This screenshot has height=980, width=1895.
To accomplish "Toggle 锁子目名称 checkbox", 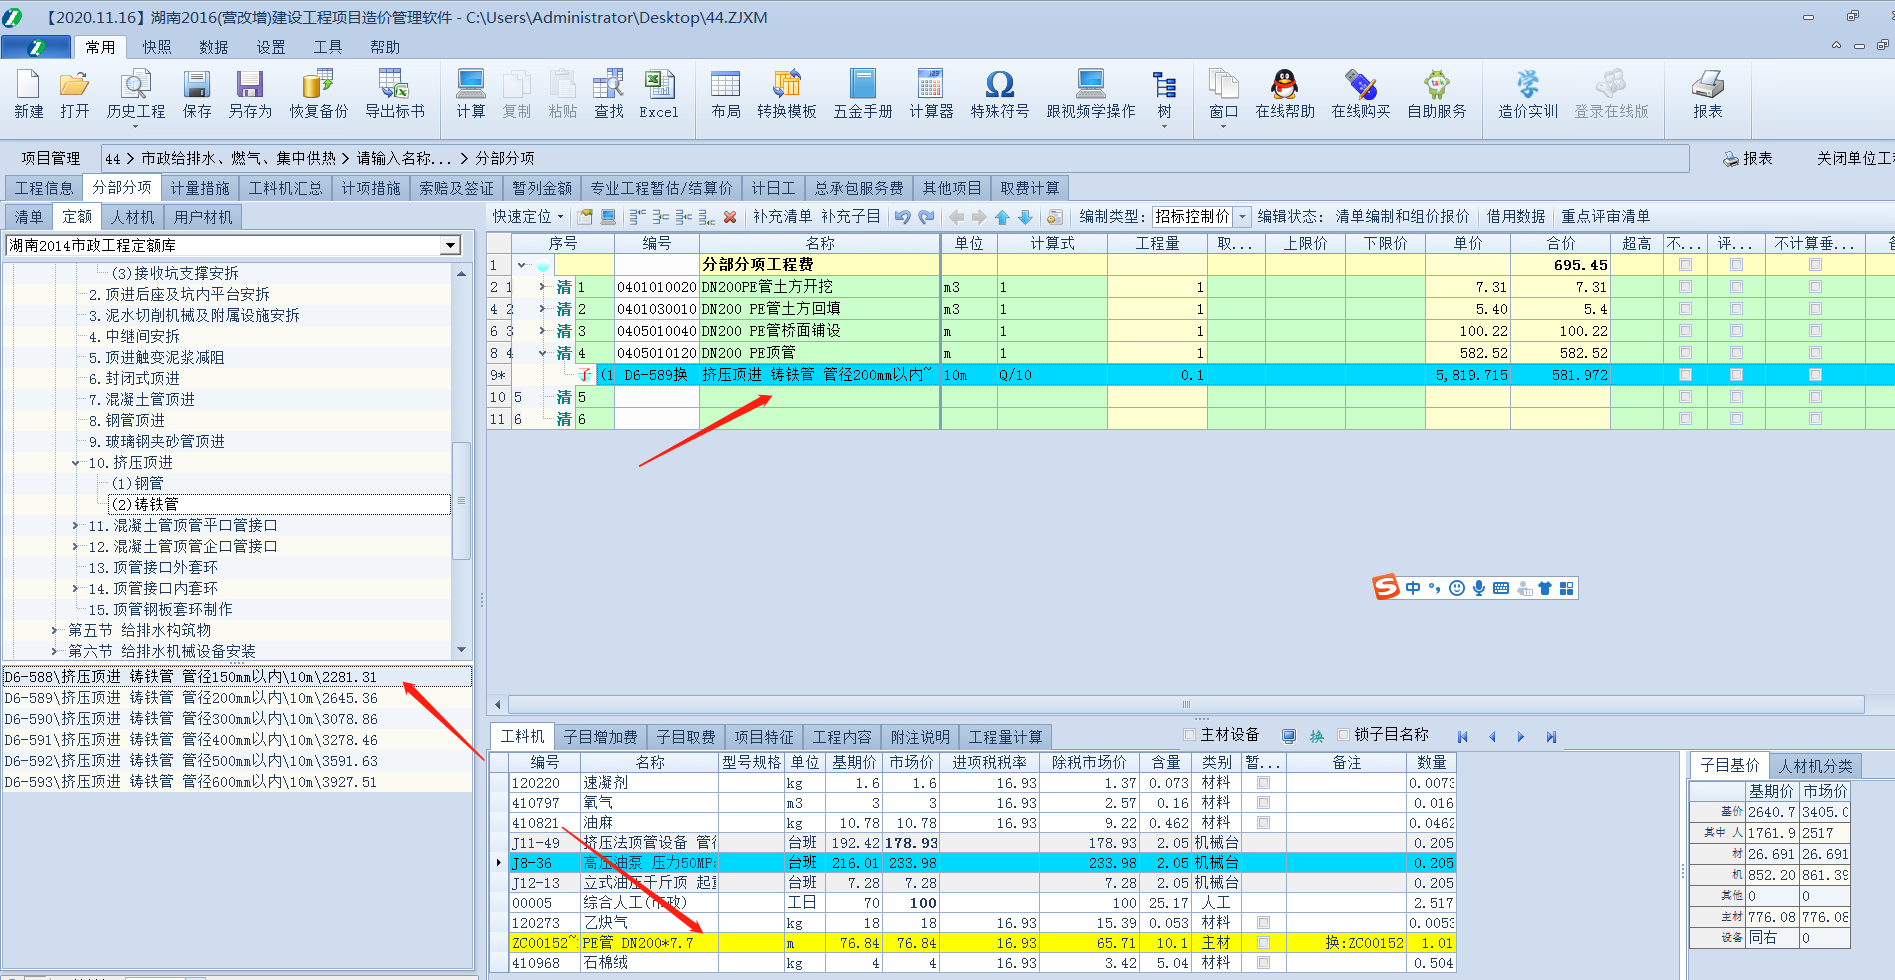I will pyautogui.click(x=1344, y=735).
